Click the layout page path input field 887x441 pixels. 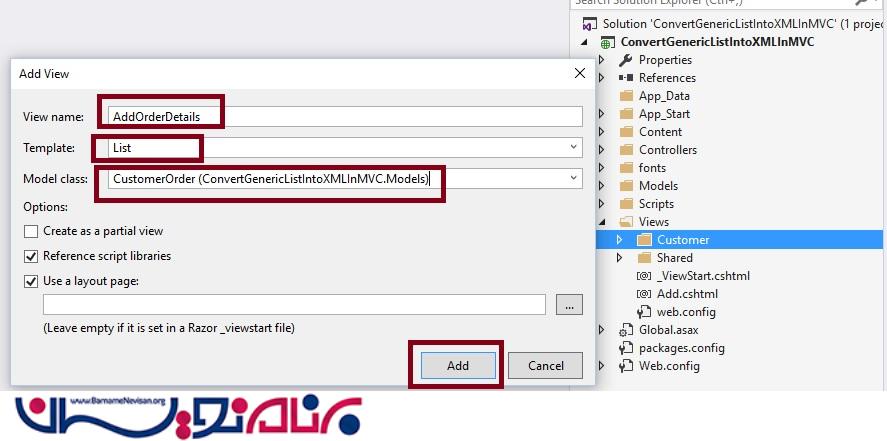pos(294,305)
